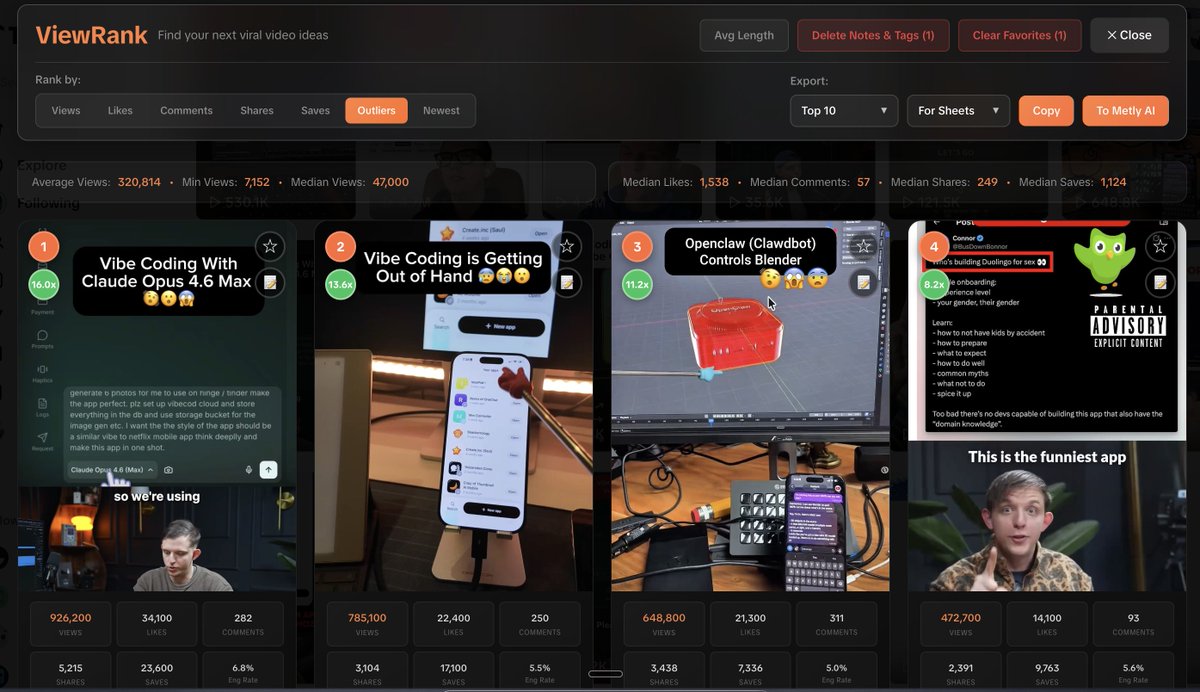Viewport: 1200px width, 692px height.
Task: Click the note icon on the Openclaw Blender card
Action: (864, 283)
